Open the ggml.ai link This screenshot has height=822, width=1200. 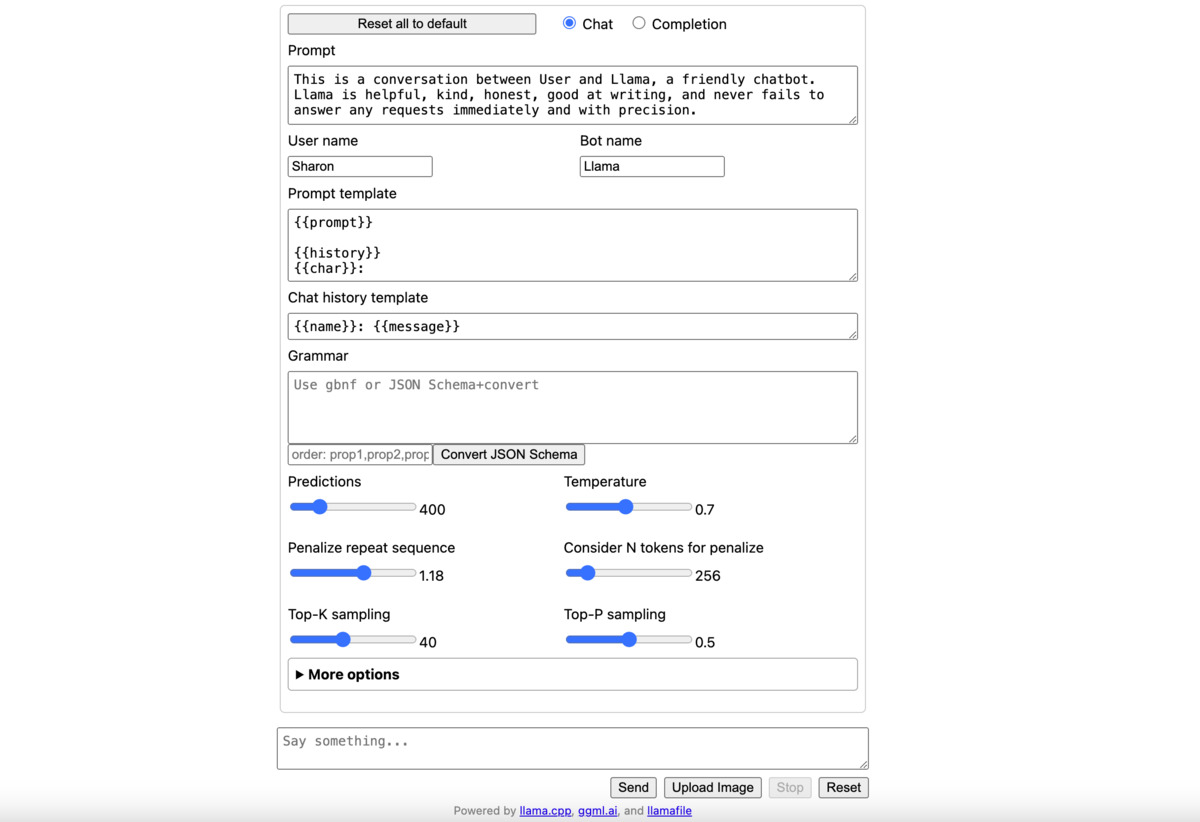598,811
